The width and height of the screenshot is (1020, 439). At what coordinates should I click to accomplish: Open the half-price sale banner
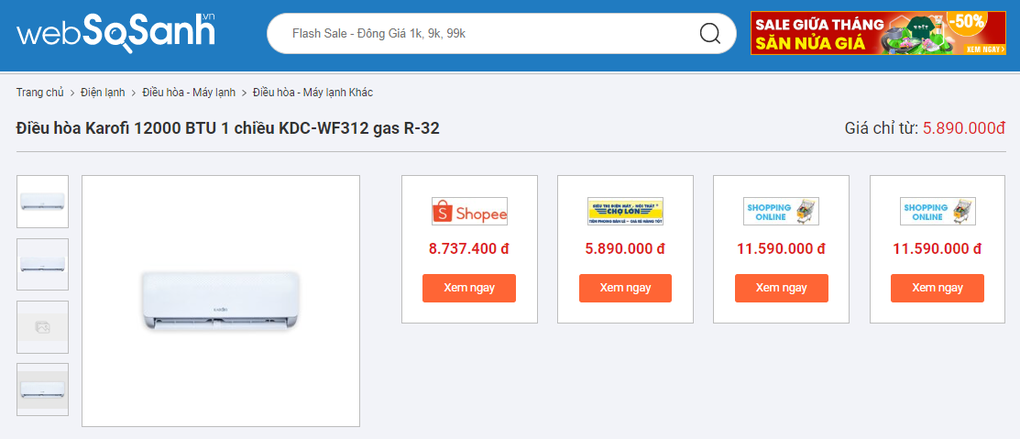tap(878, 33)
